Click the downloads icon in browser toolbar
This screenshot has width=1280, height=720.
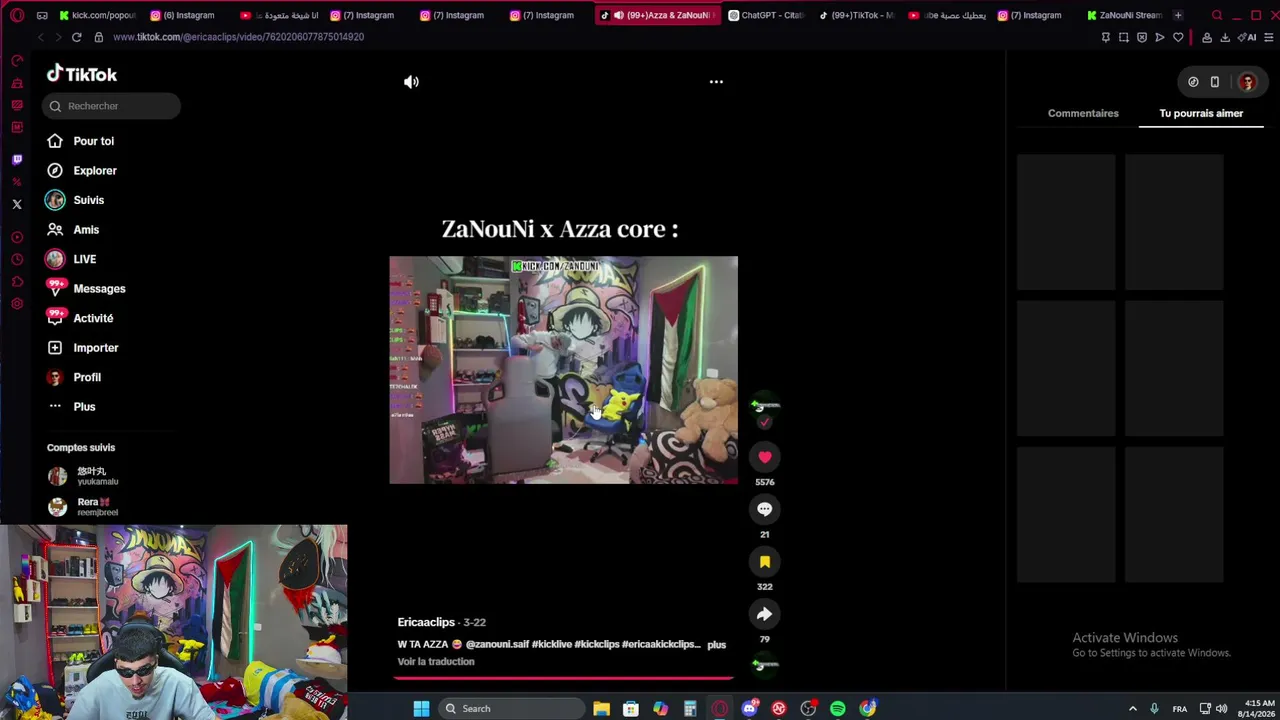click(1225, 37)
